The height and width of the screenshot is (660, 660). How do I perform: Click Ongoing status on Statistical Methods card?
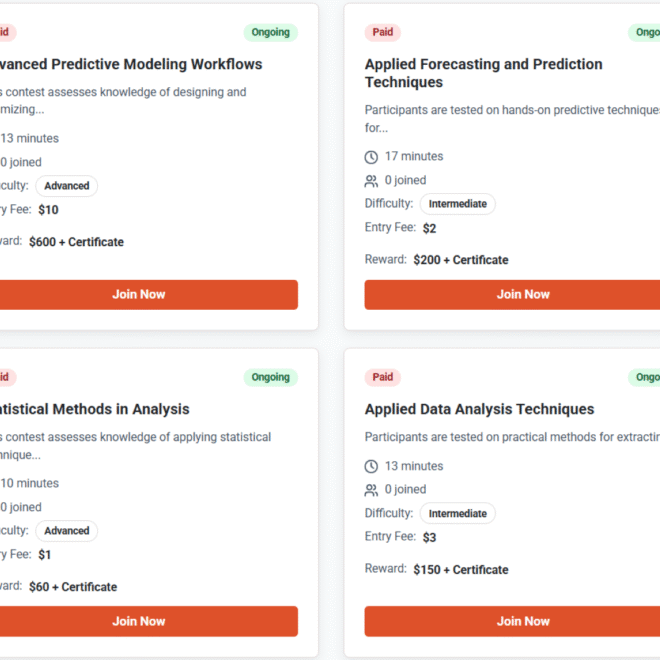[270, 377]
